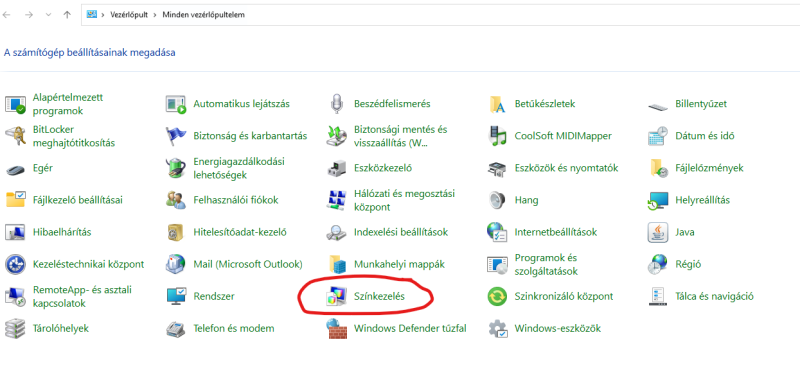Open the Dátum és idő calendar icon
This screenshot has width=800, height=385.
click(658, 136)
